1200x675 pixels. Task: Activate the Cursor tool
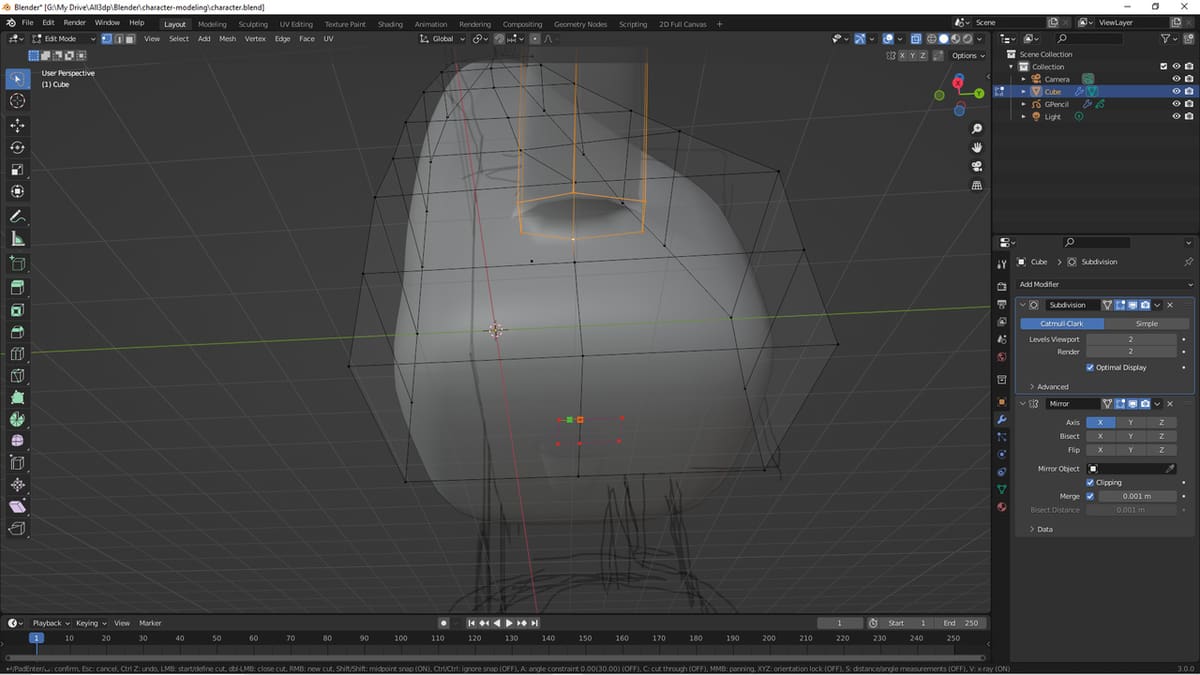(x=17, y=101)
